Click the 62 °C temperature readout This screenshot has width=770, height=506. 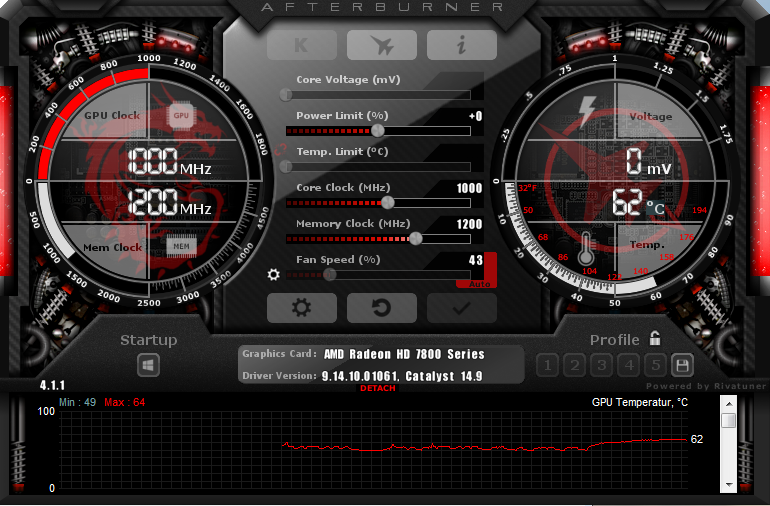click(638, 202)
